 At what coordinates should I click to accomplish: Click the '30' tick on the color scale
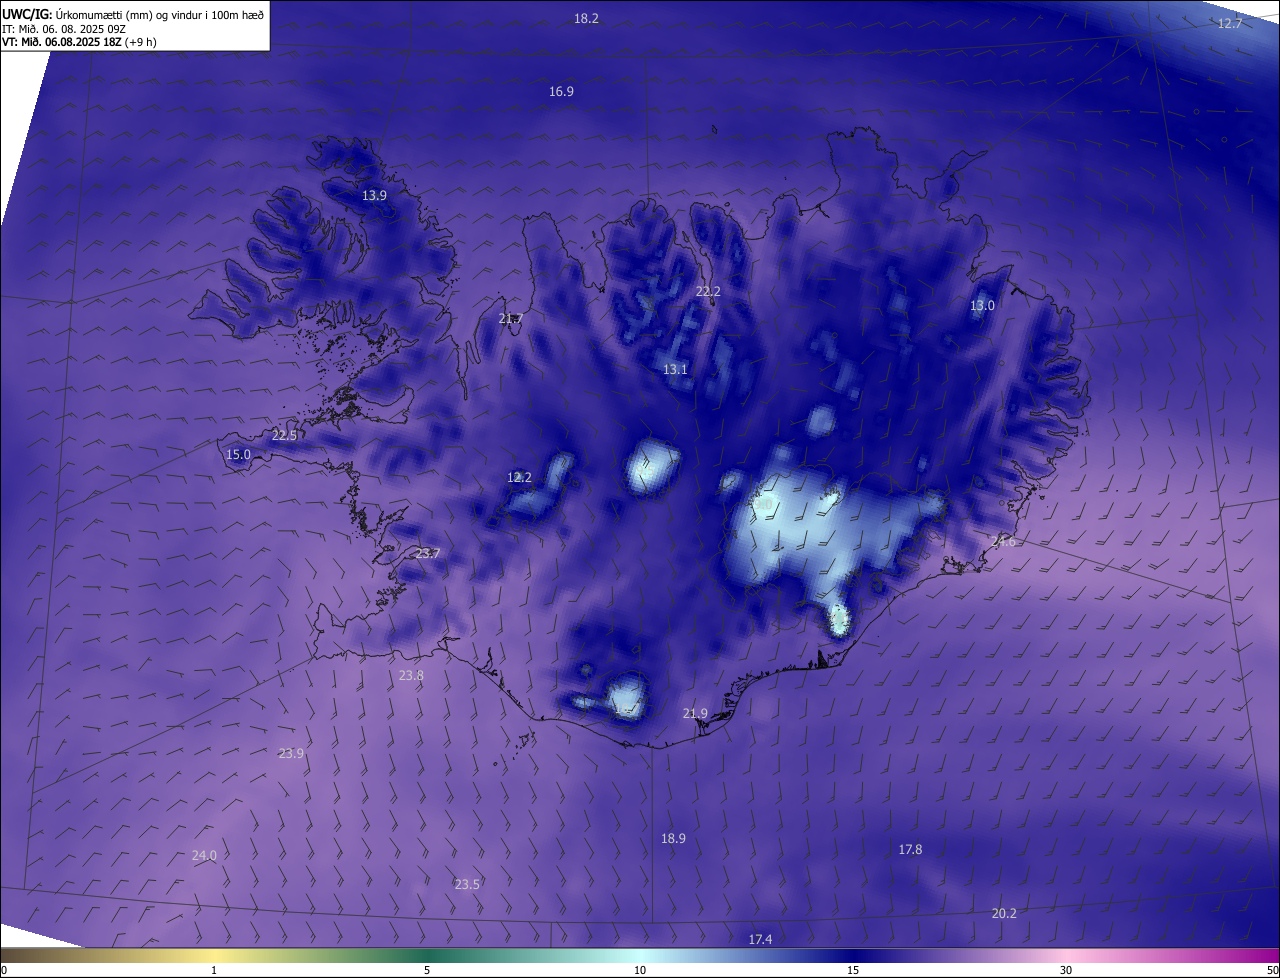tap(1066, 970)
